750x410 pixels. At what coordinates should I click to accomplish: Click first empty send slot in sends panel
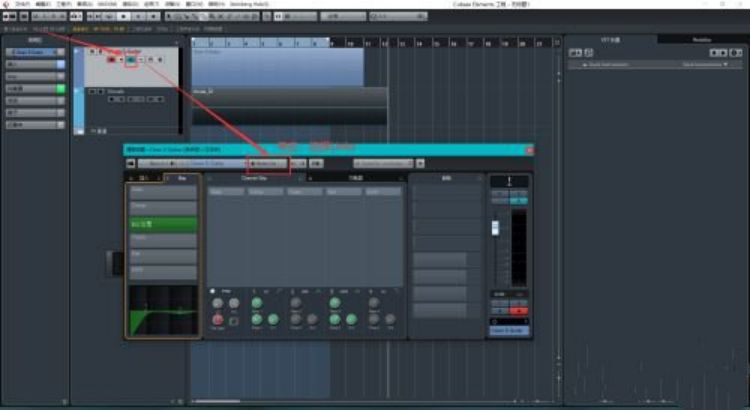pos(446,191)
